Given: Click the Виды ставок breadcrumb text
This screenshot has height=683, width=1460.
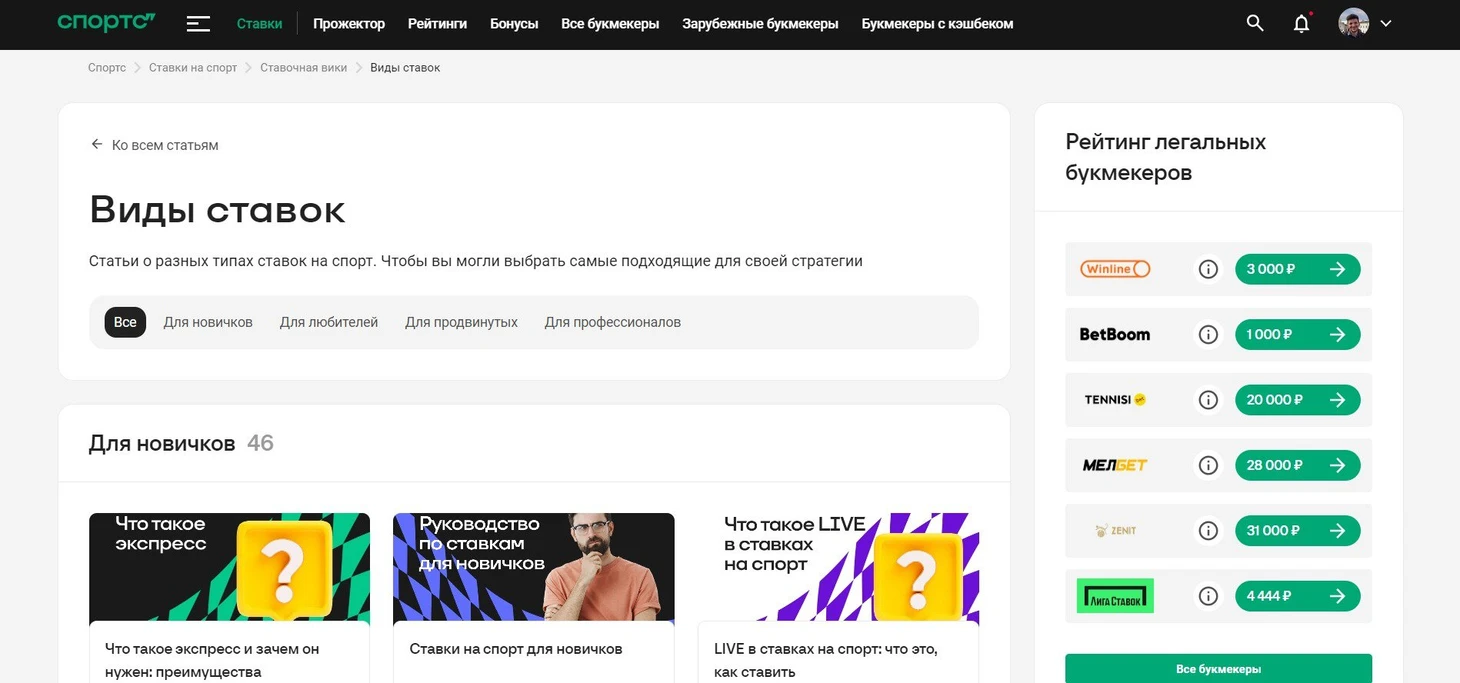Looking at the screenshot, I should (x=405, y=68).
